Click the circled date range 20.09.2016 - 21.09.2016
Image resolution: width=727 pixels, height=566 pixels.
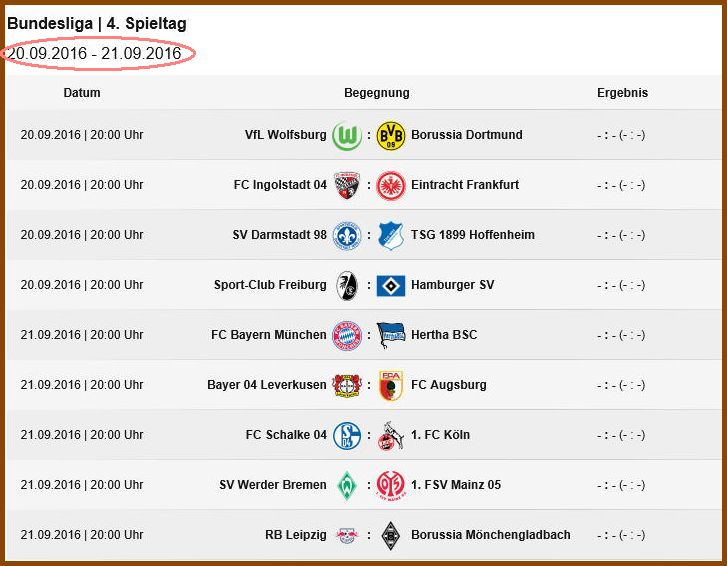click(95, 54)
